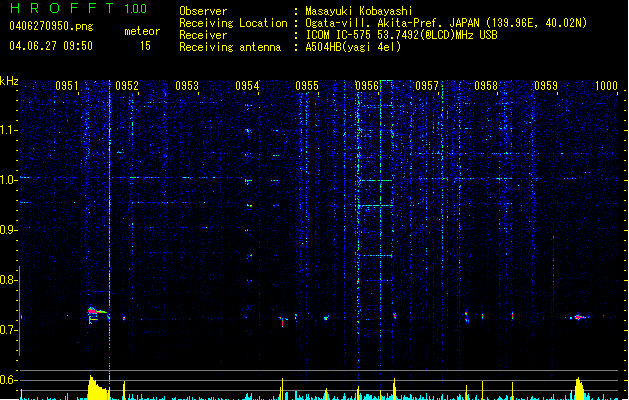This screenshot has height=400, width=629.
Task: Click the 0.6 kHz axis label
Action: pyautogui.click(x=7, y=380)
